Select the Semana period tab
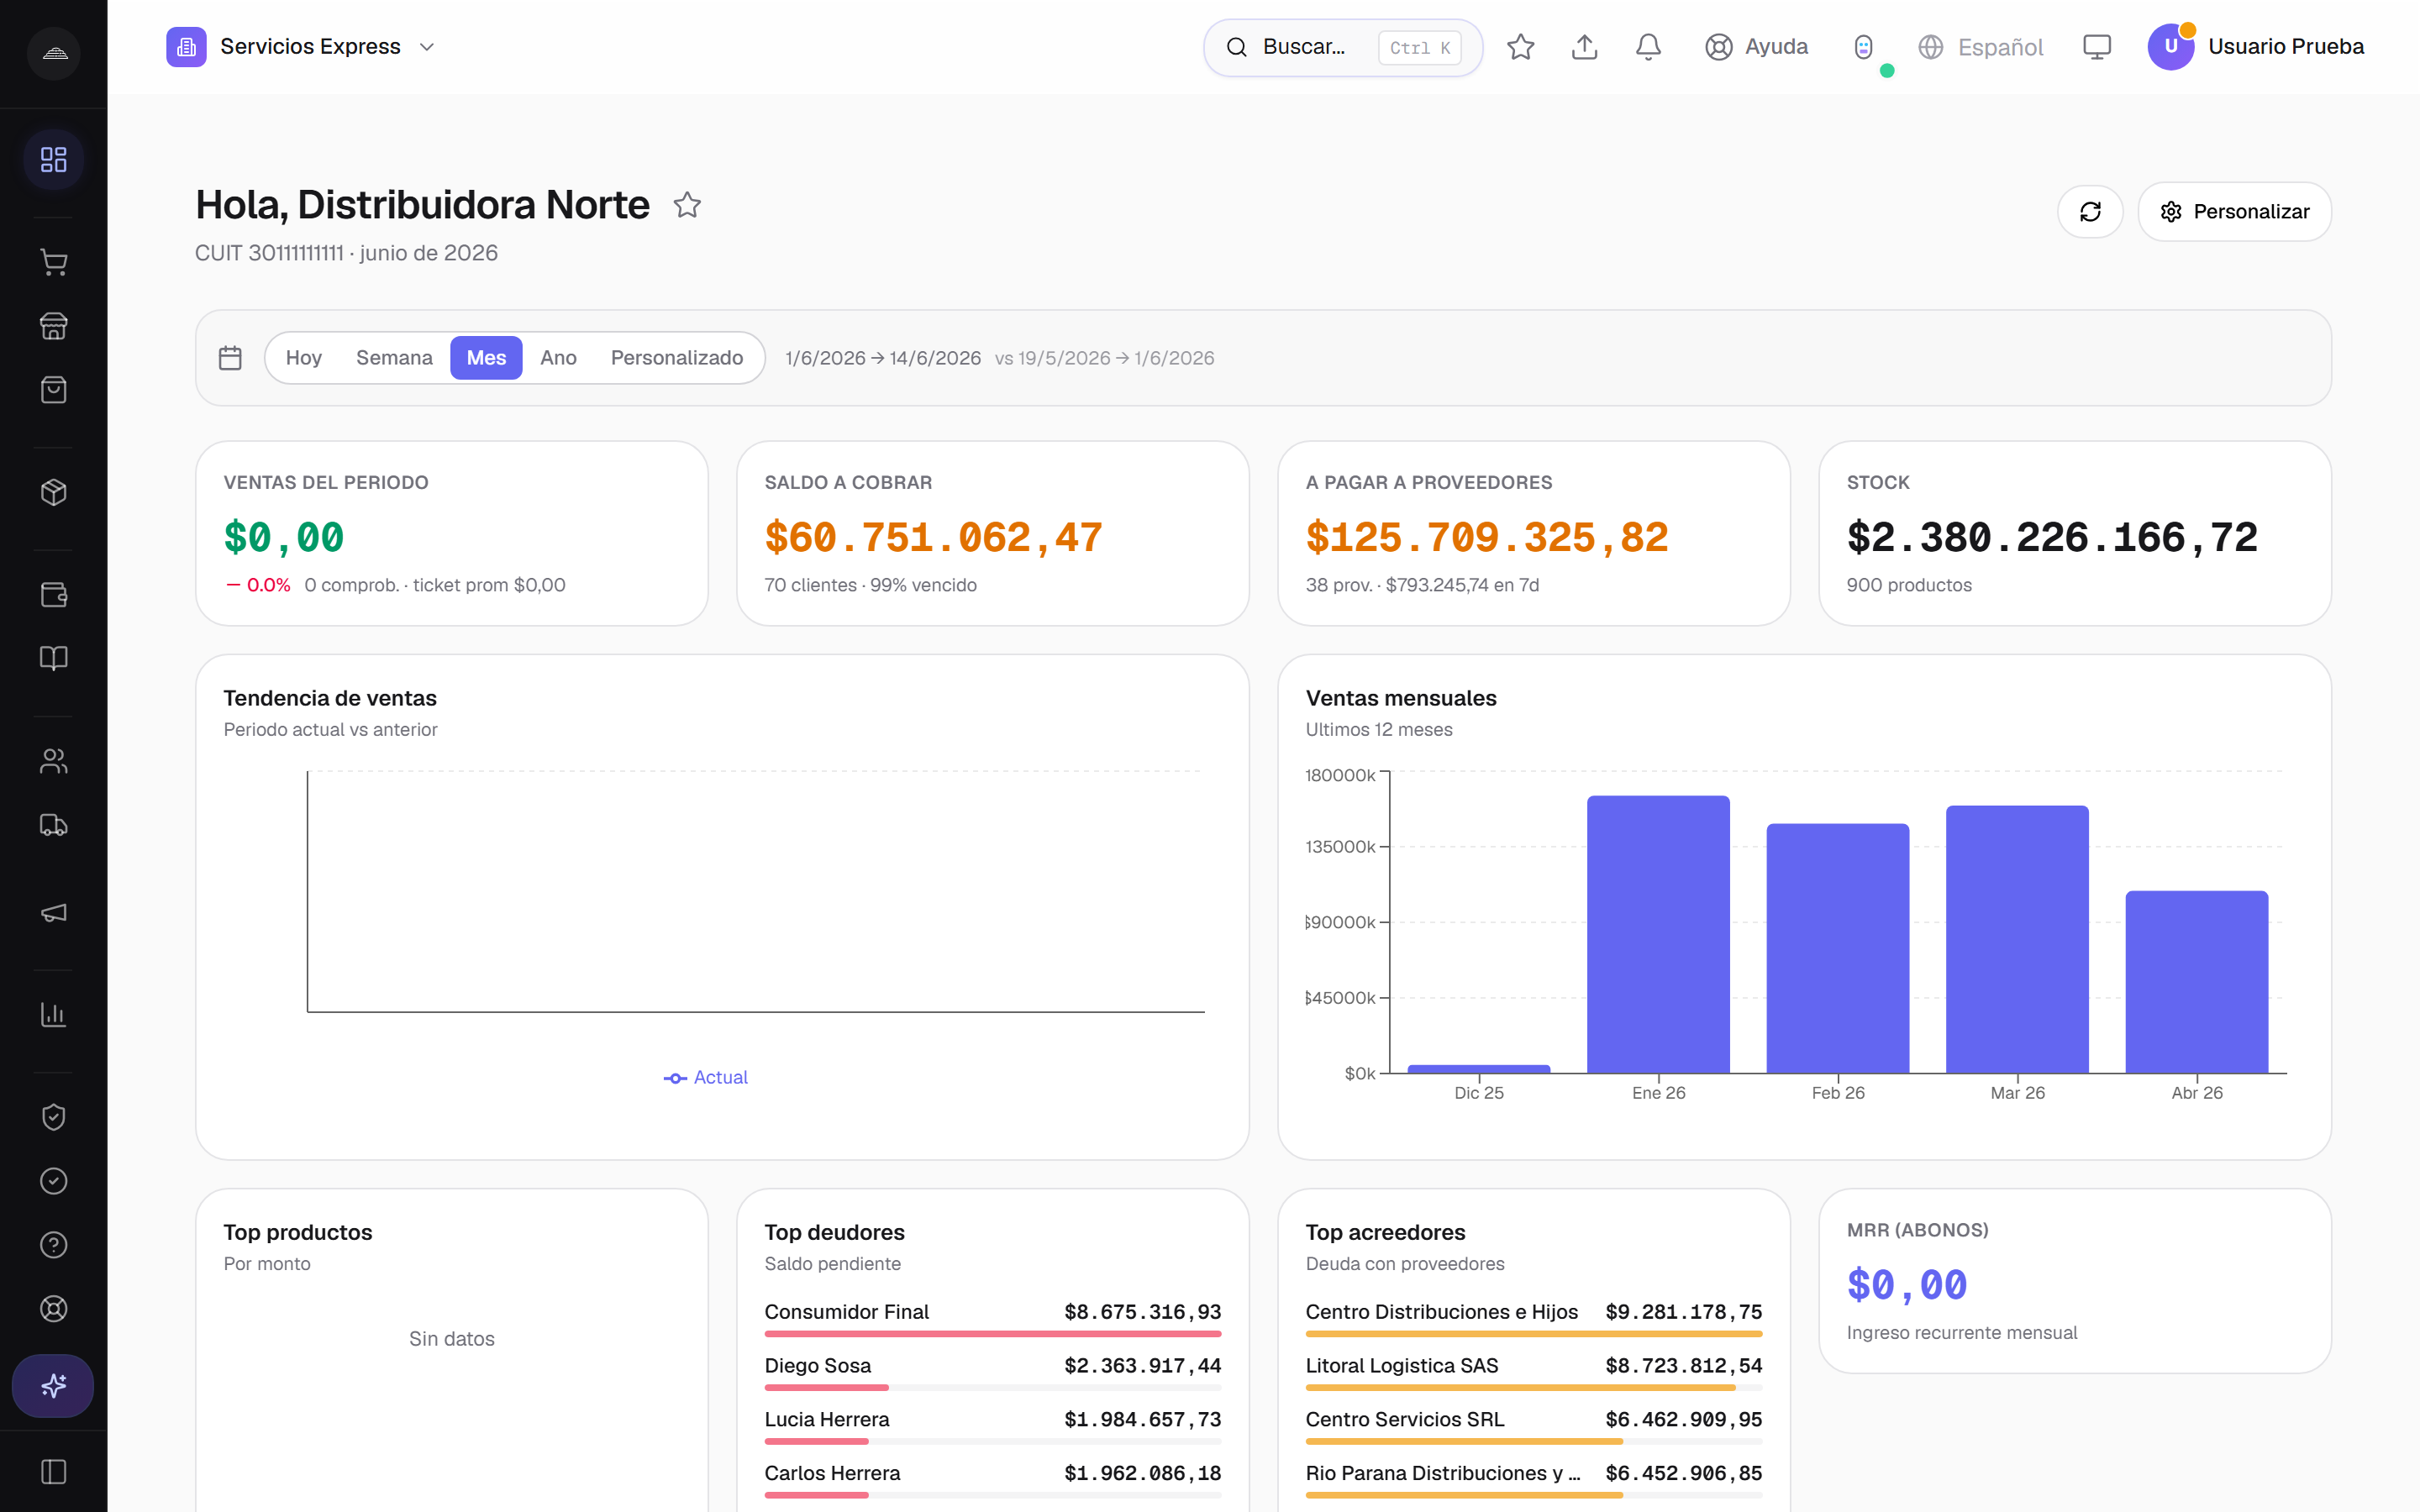Screen dimensions: 2420x1512 pyautogui.click(x=394, y=358)
